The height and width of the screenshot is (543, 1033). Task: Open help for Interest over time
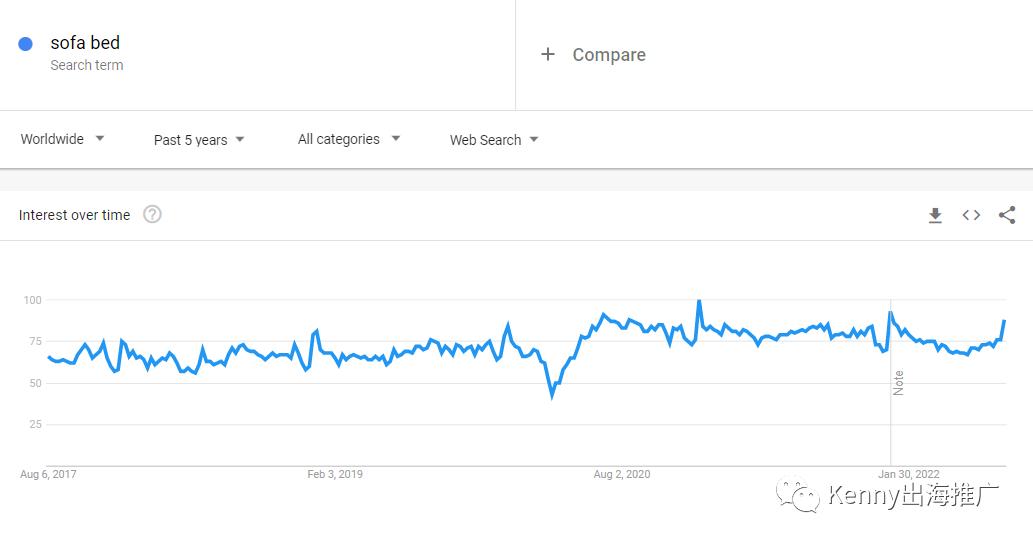[152, 214]
